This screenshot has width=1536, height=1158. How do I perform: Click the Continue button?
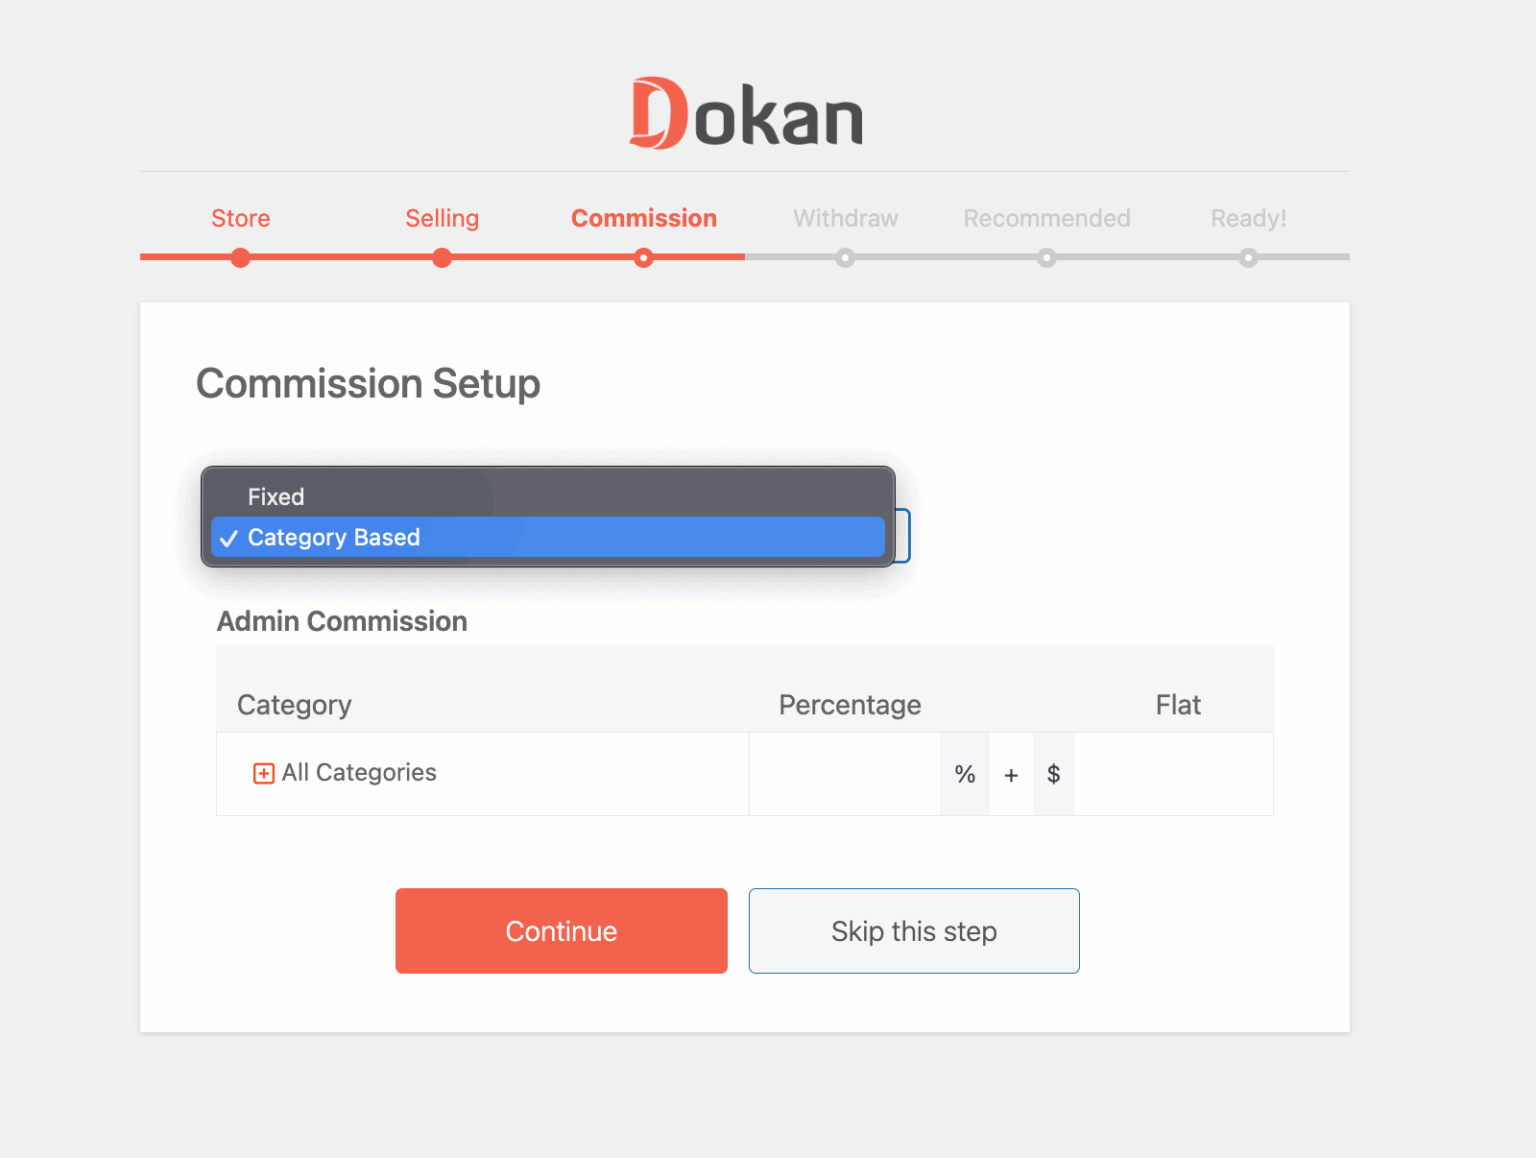click(561, 930)
